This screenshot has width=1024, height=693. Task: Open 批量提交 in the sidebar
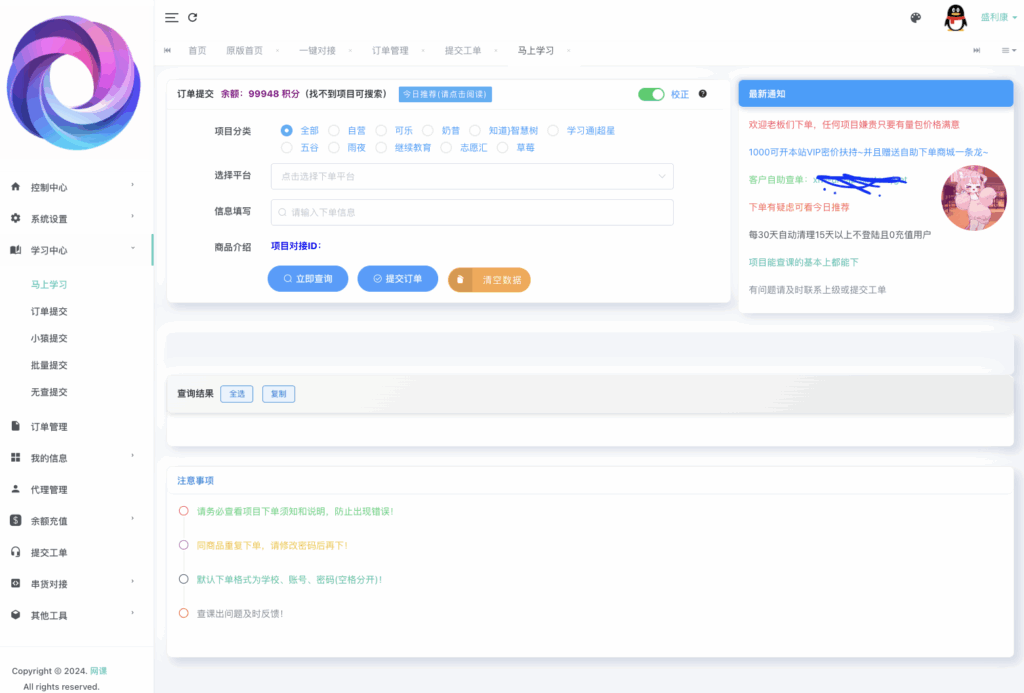(49, 365)
